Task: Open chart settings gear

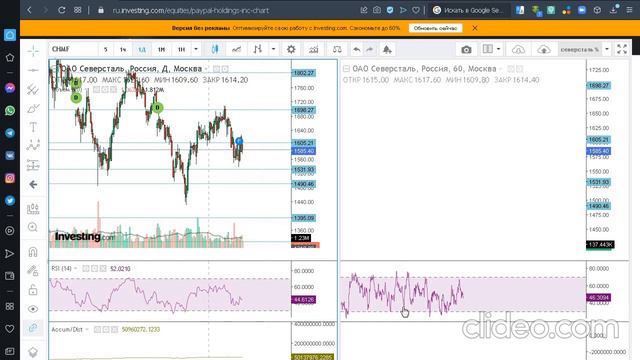Action: [x=291, y=49]
